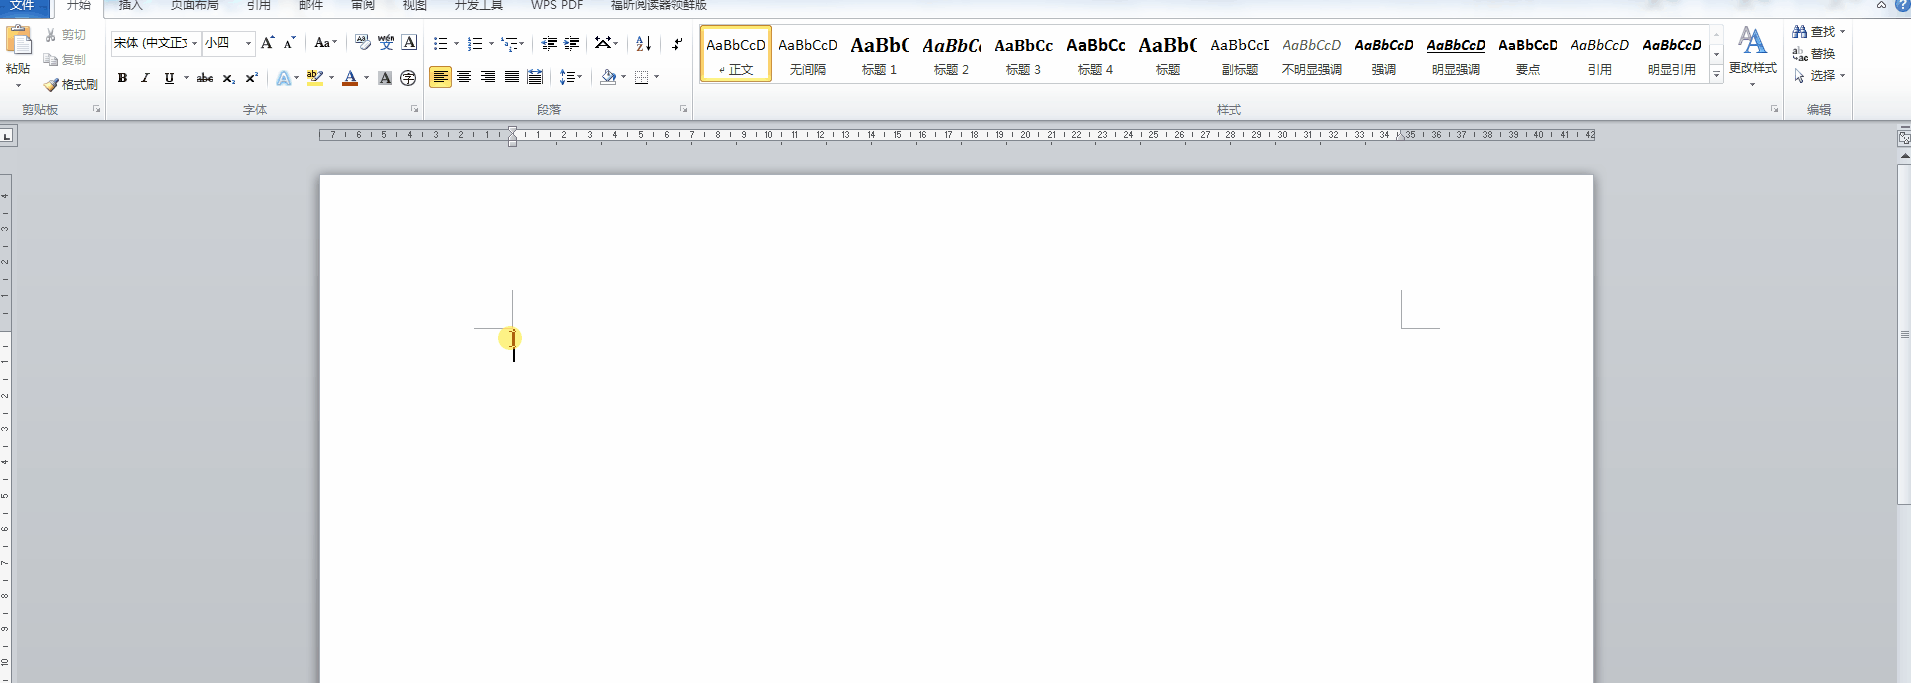Click the vertical scrollbar thumb

1904,335
